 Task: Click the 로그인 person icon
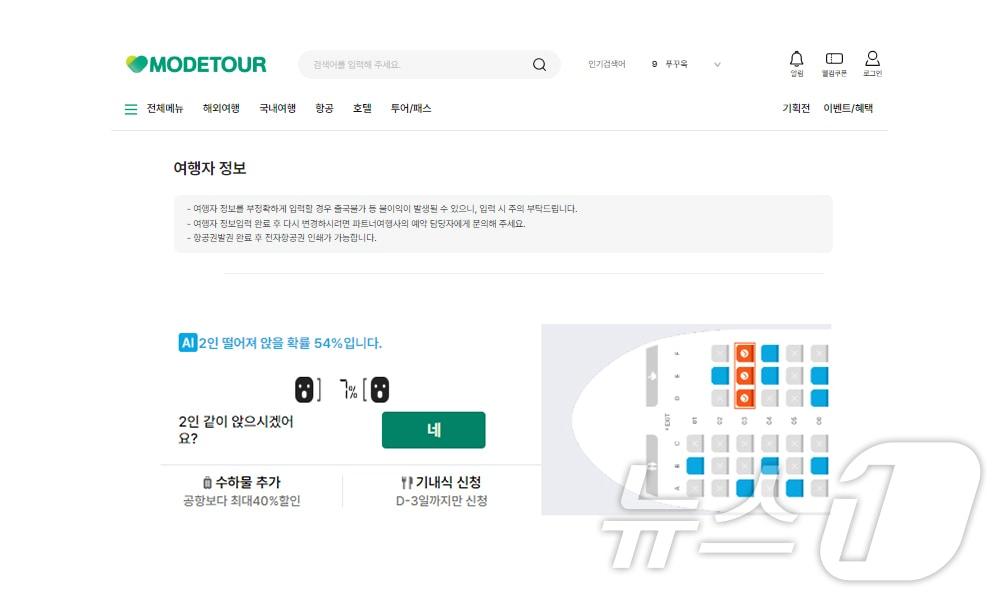click(872, 59)
